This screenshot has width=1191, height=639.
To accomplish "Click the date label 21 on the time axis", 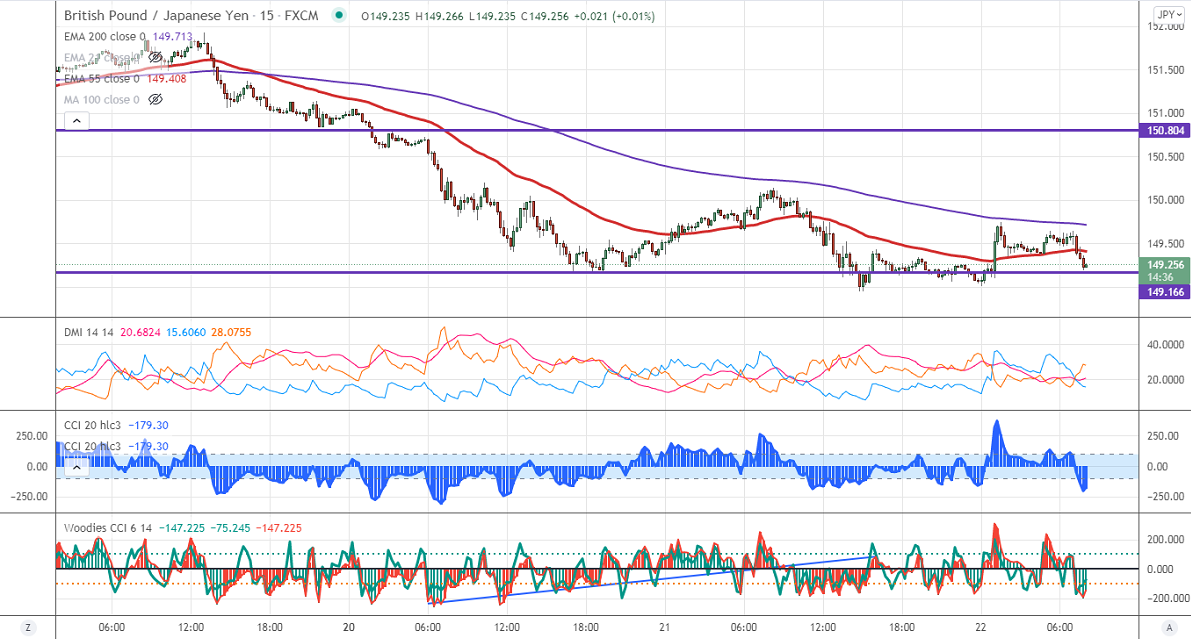I will click(665, 628).
